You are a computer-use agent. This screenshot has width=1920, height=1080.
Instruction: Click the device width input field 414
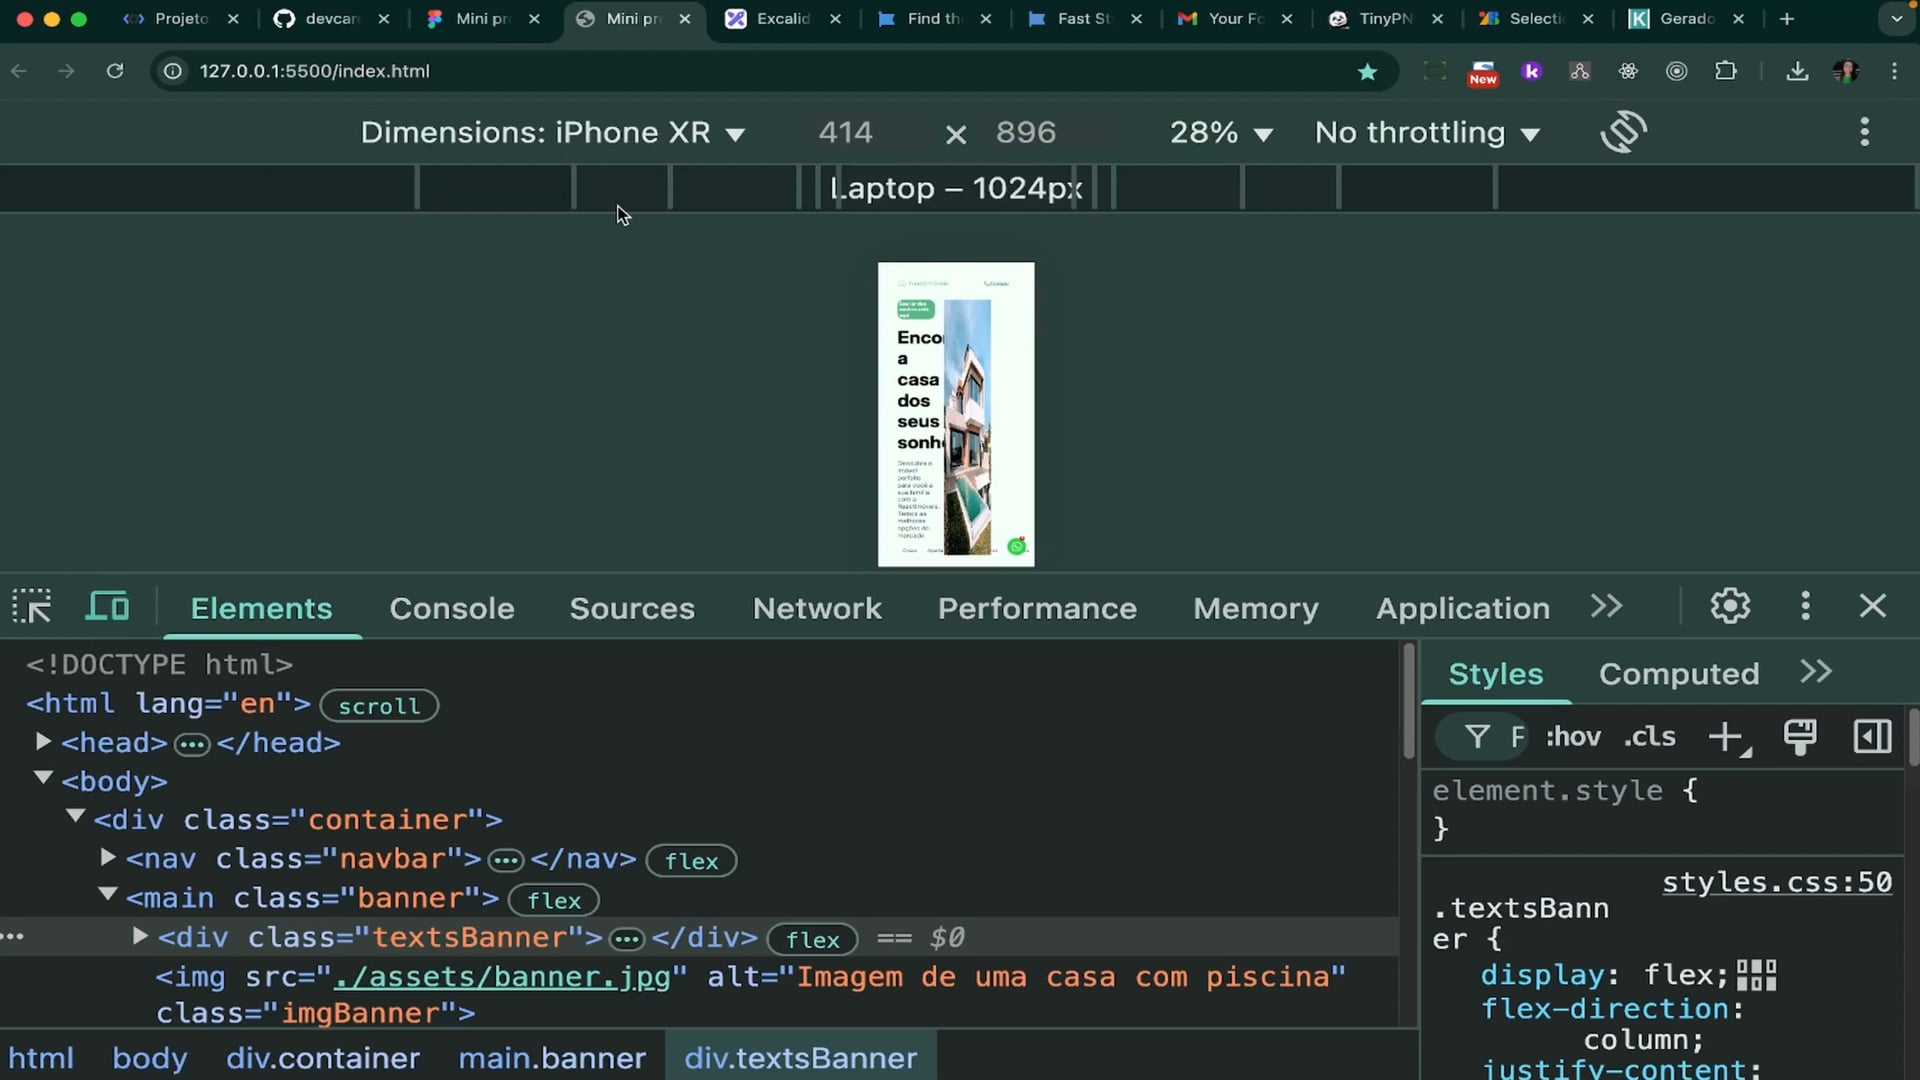846,132
